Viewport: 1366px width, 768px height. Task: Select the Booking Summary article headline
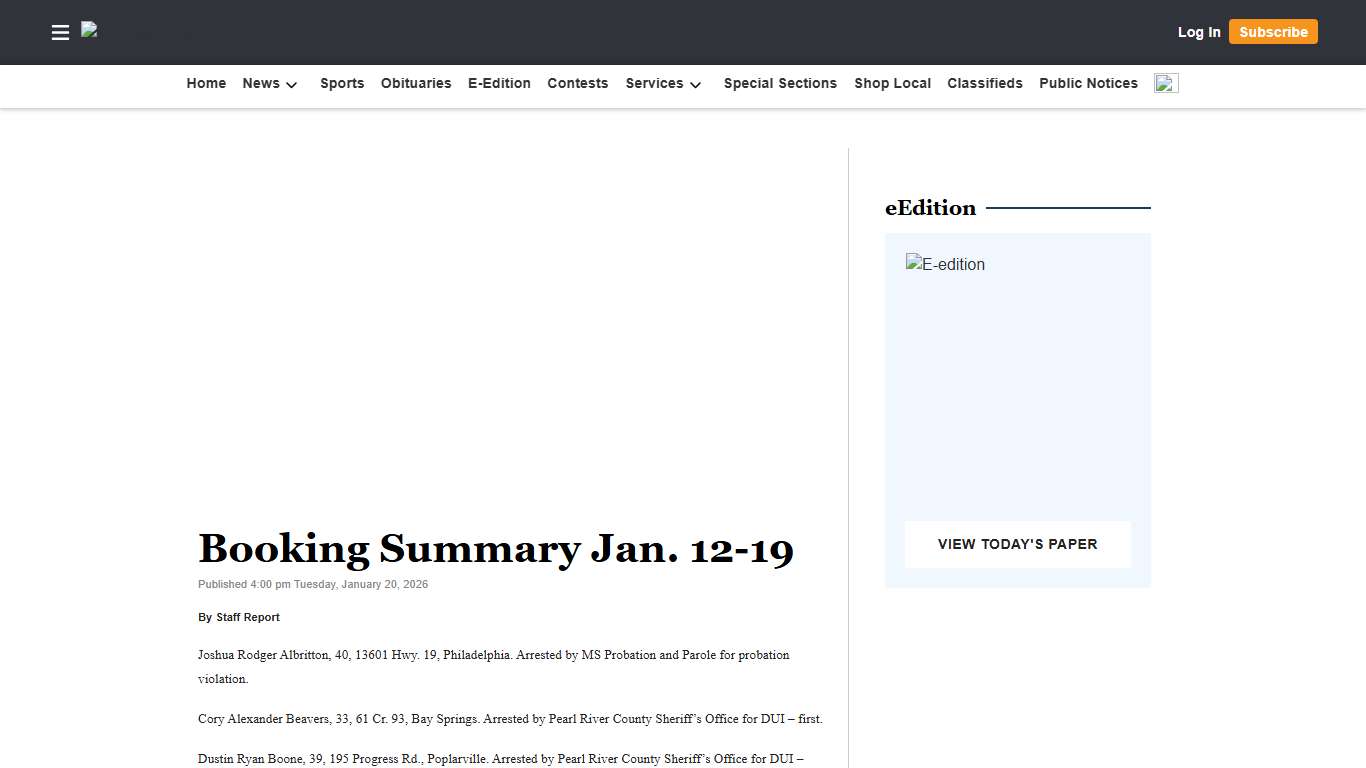click(x=495, y=548)
